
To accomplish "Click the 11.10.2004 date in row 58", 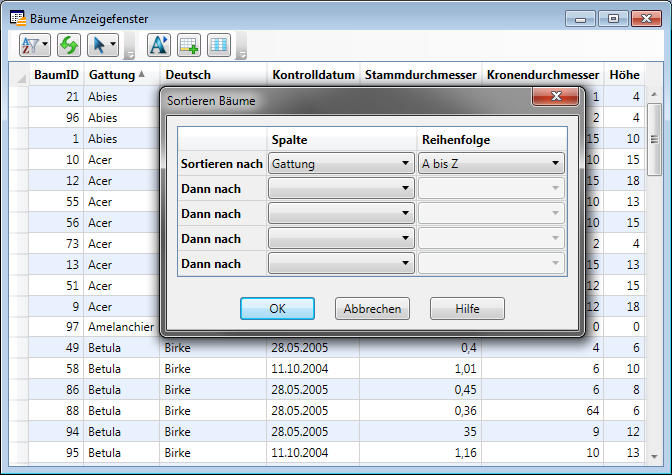I will coord(313,369).
